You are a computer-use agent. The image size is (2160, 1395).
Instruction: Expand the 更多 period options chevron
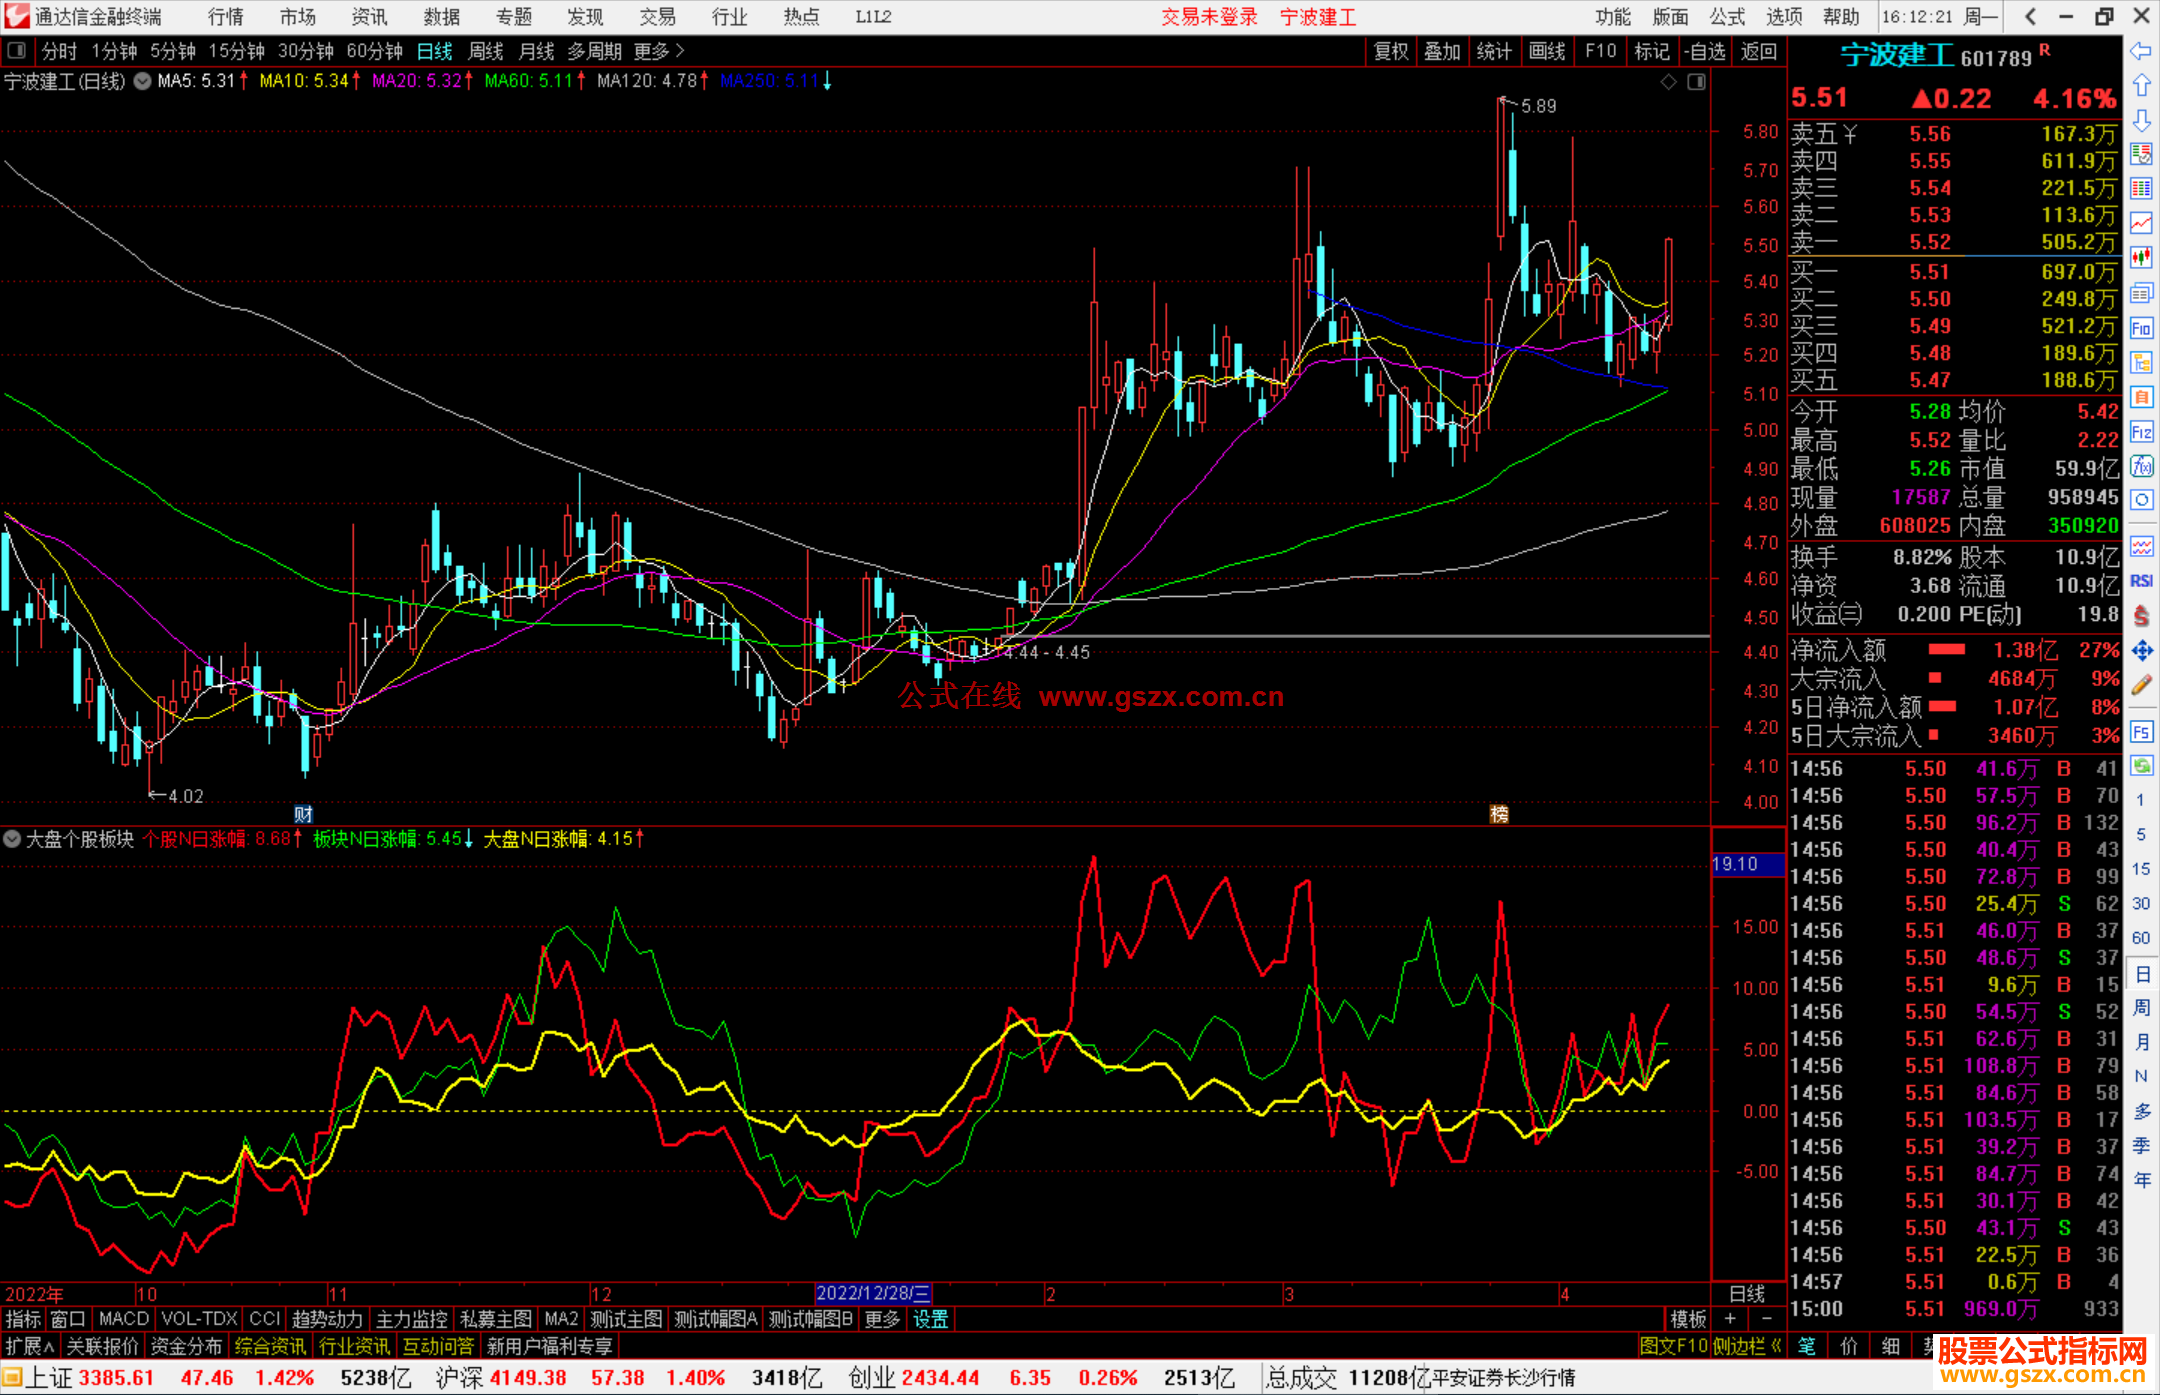coord(681,51)
